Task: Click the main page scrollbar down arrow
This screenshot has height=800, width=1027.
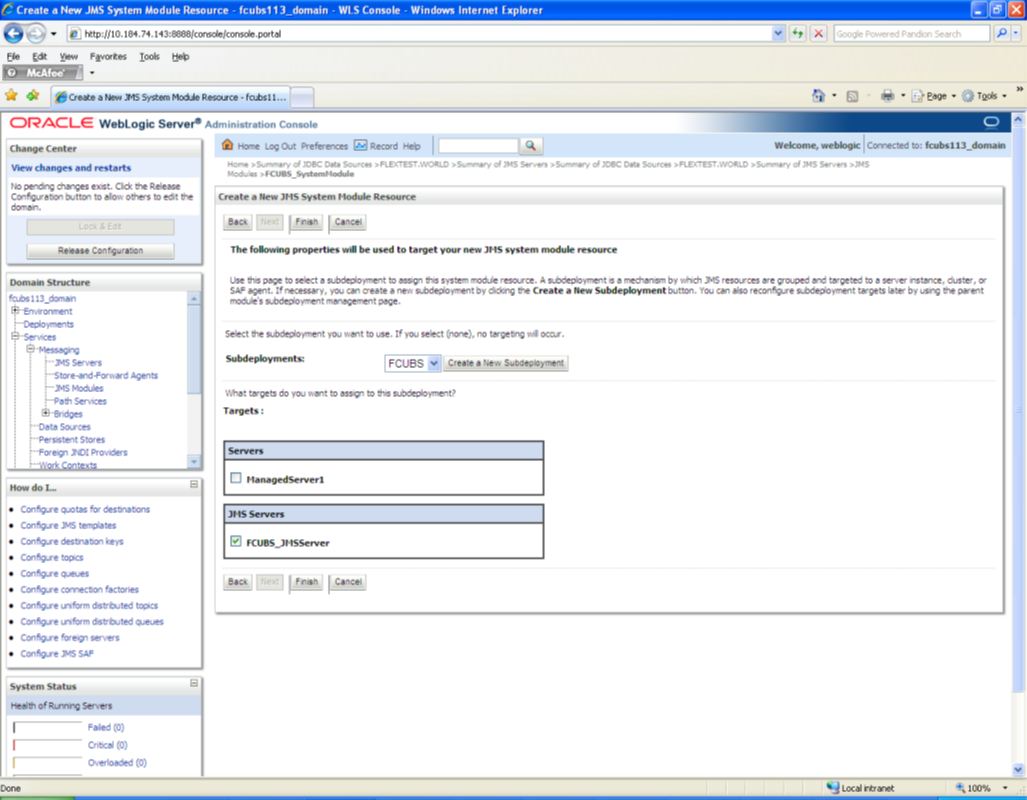Action: (x=1018, y=769)
